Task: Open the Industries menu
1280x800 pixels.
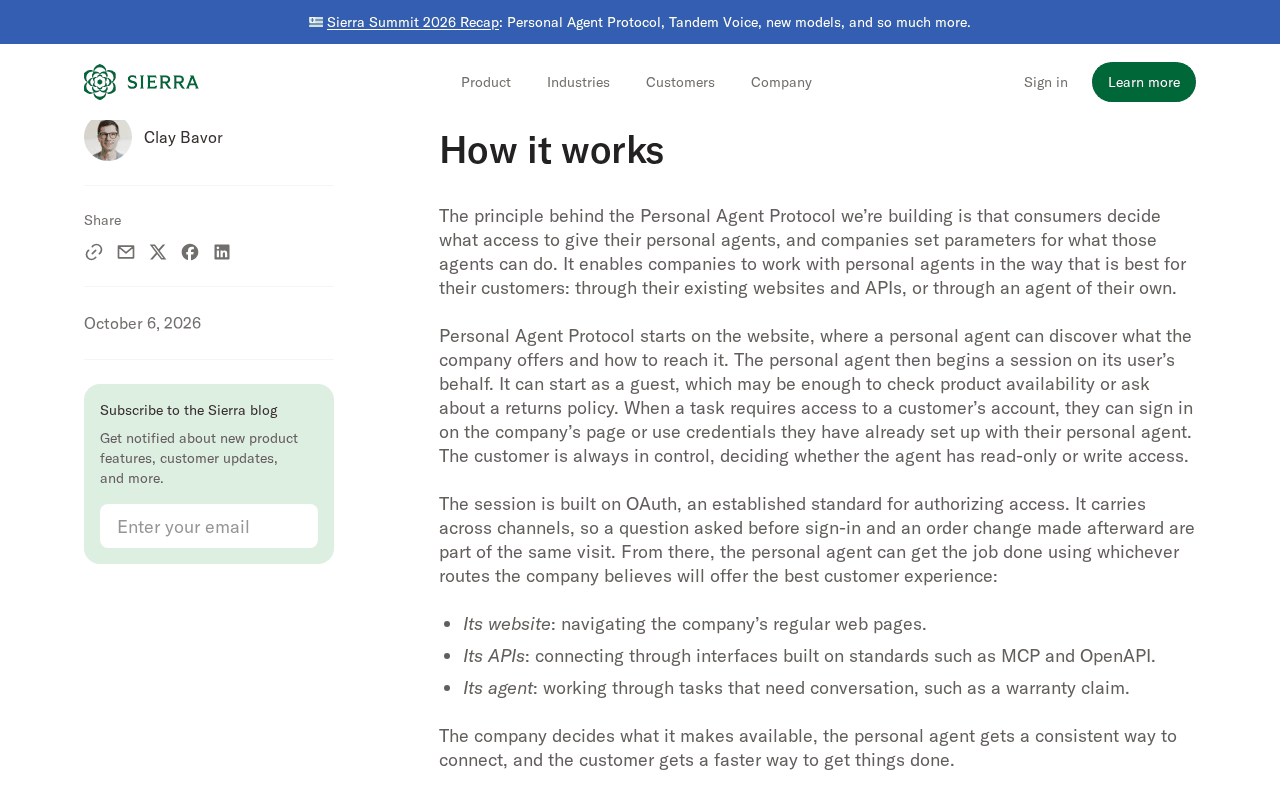Action: pos(578,82)
